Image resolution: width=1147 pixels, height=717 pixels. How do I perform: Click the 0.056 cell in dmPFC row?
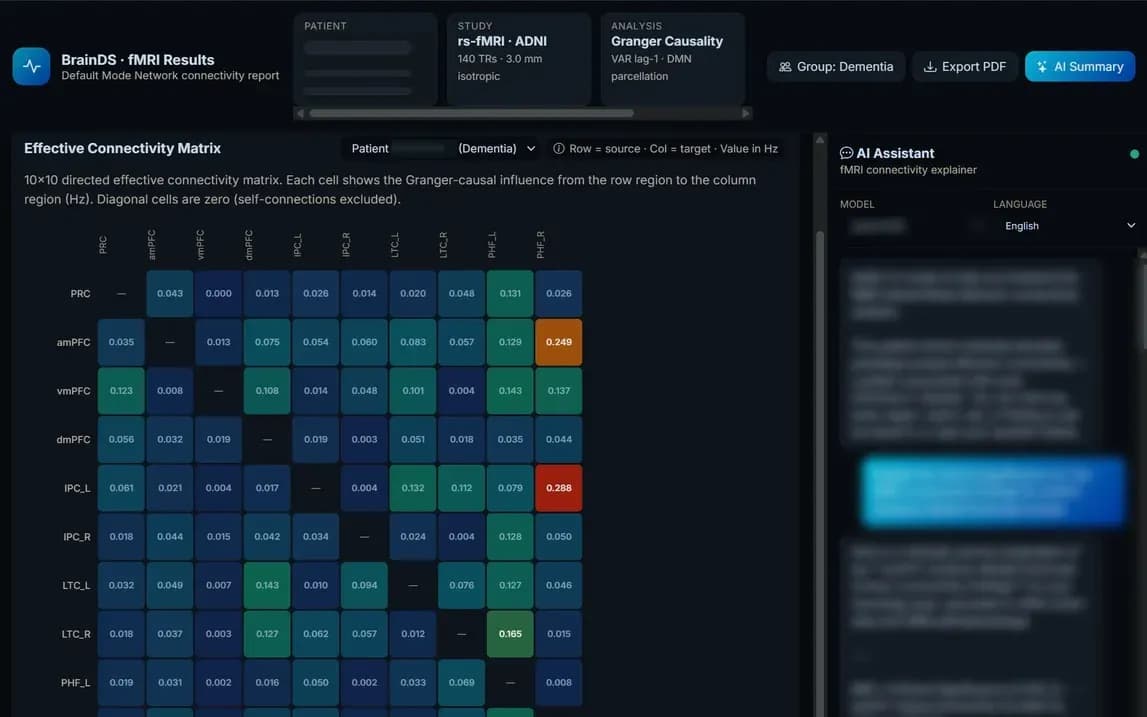click(x=121, y=439)
